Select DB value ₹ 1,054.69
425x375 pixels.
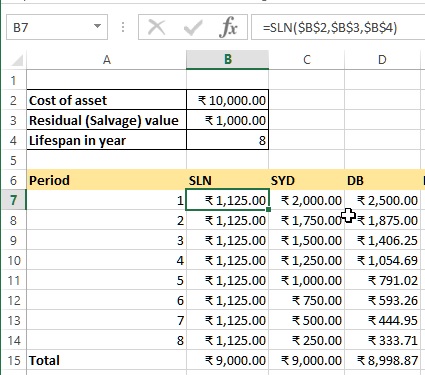click(x=382, y=260)
